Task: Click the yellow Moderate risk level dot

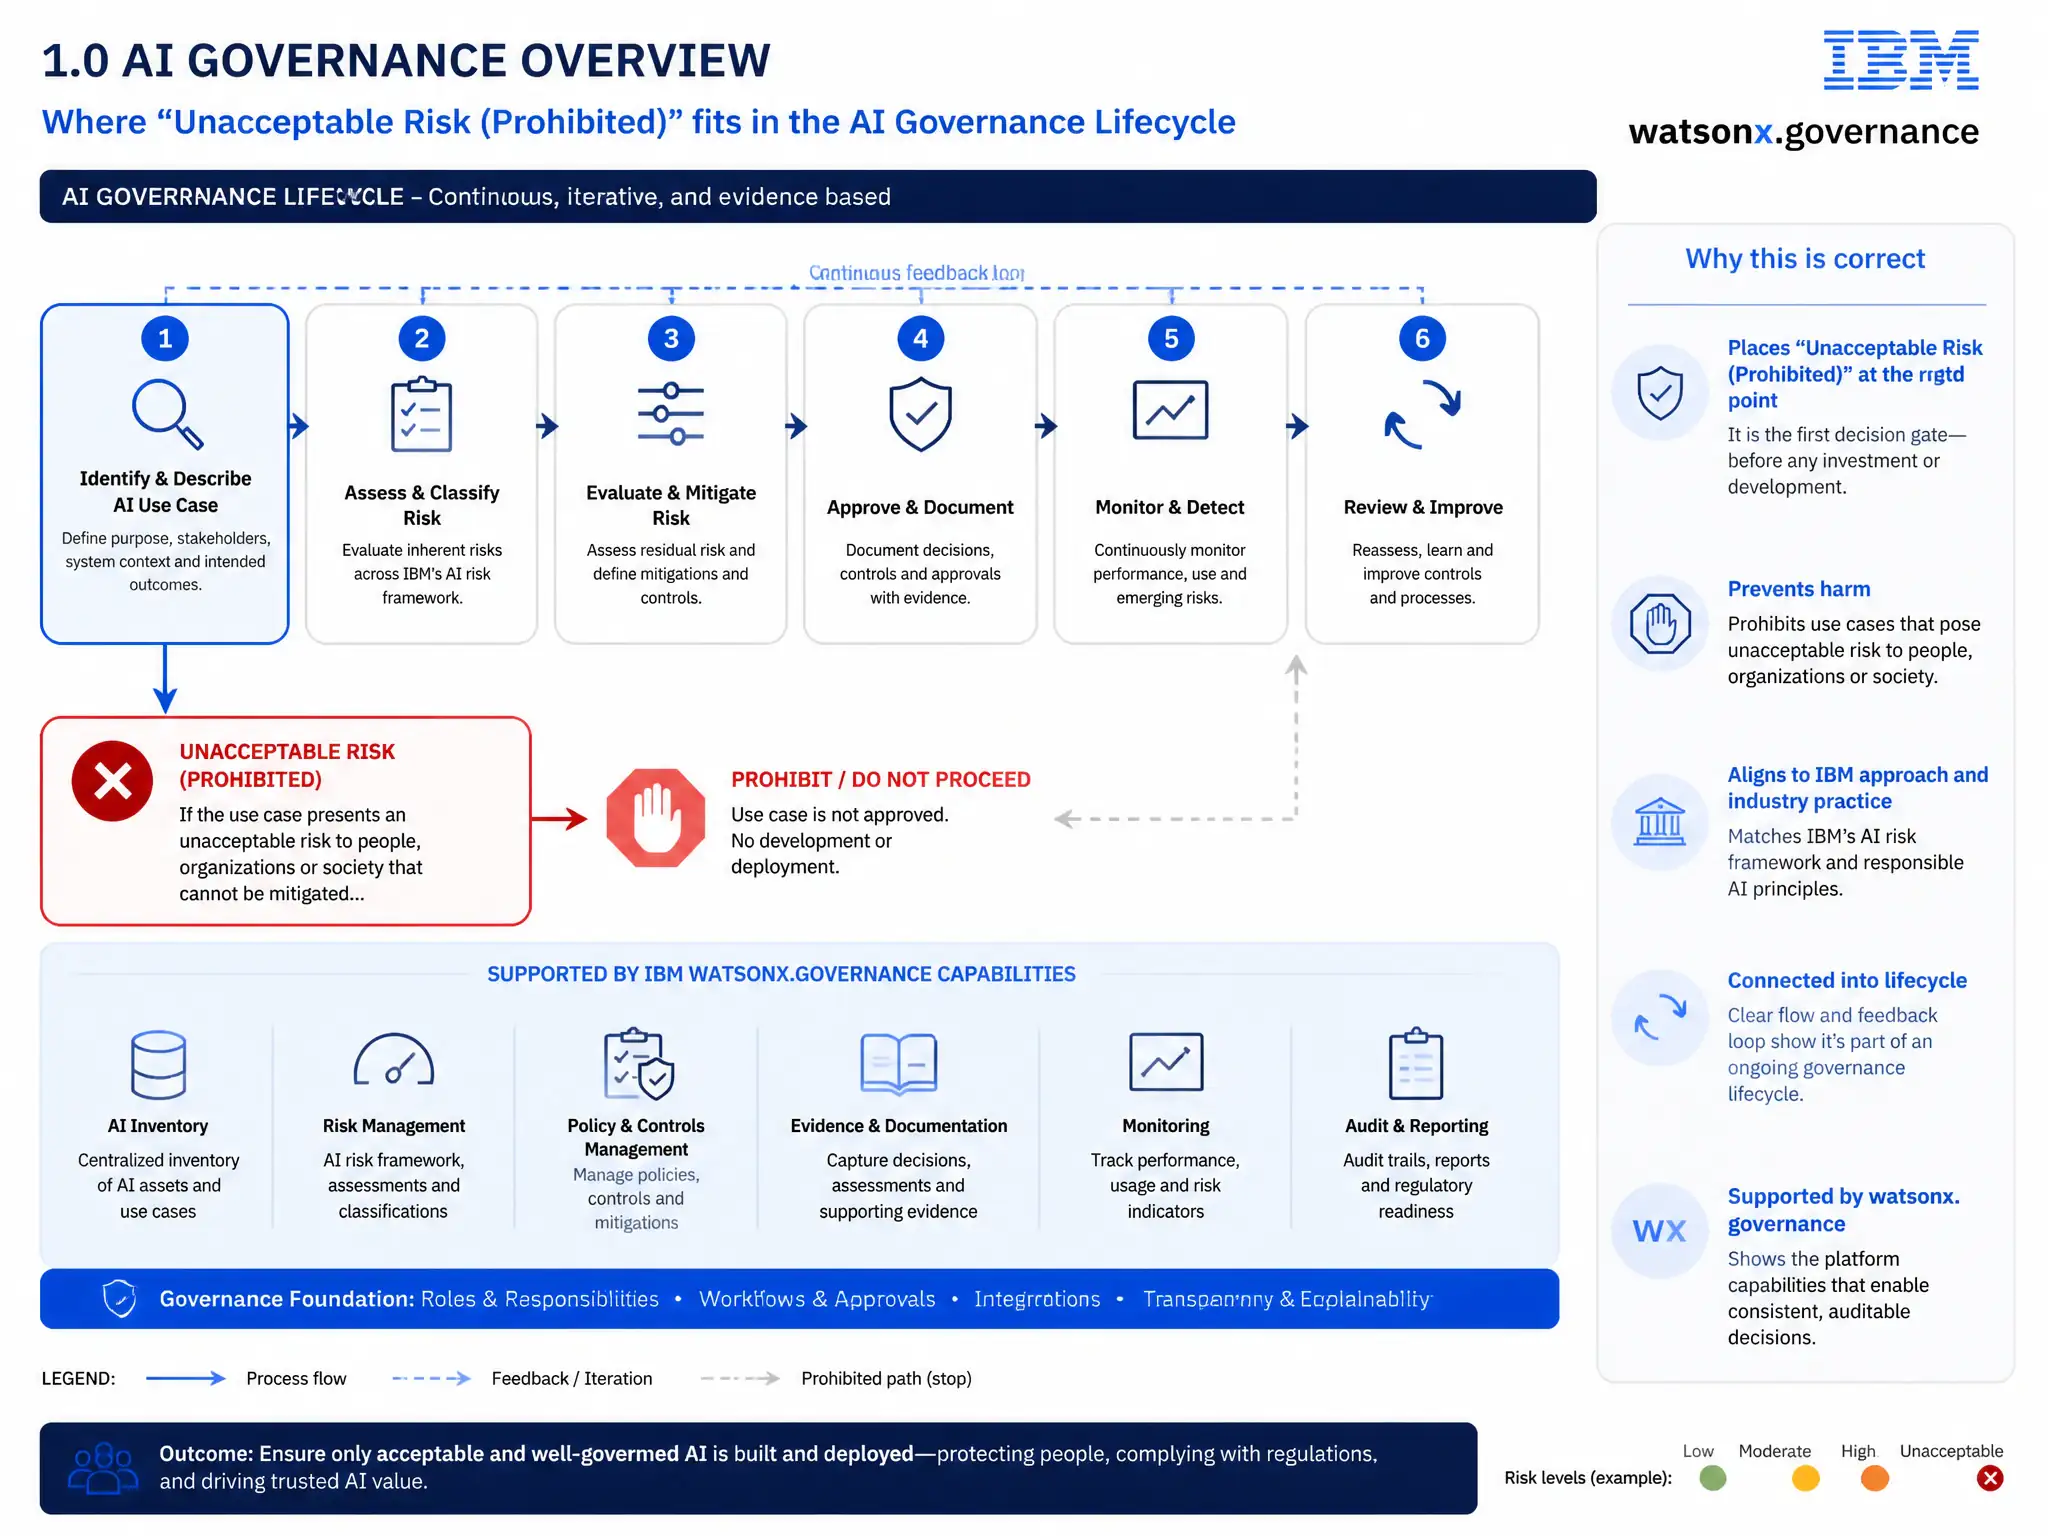Action: [x=1806, y=1478]
